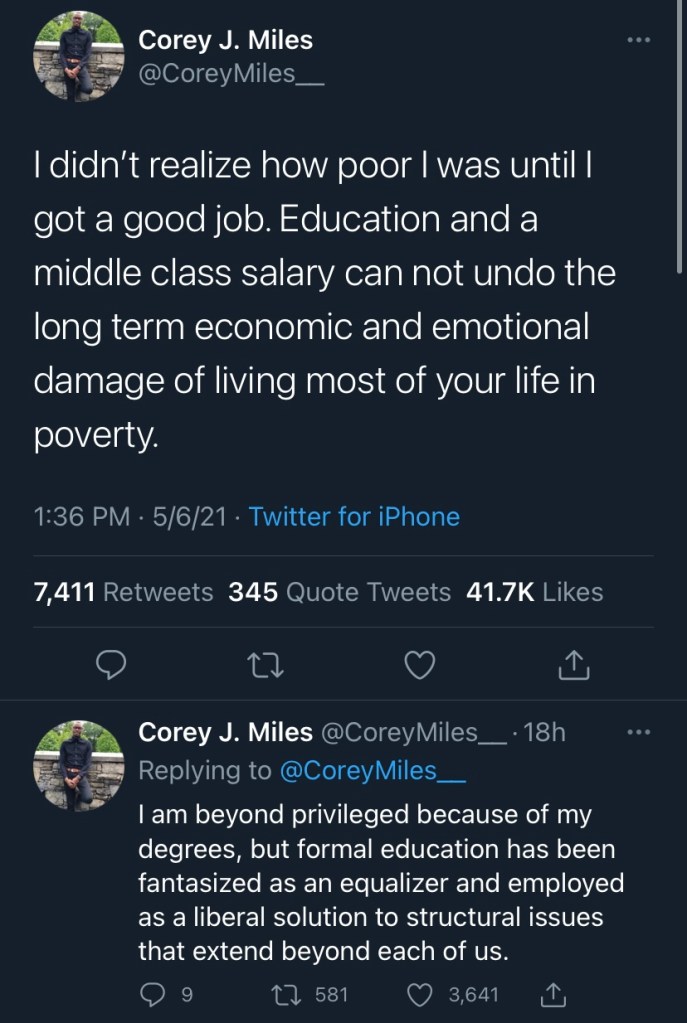Click reply icon on the follow-up tweet
Viewport: 687px width, 1023px height.
coord(151,994)
